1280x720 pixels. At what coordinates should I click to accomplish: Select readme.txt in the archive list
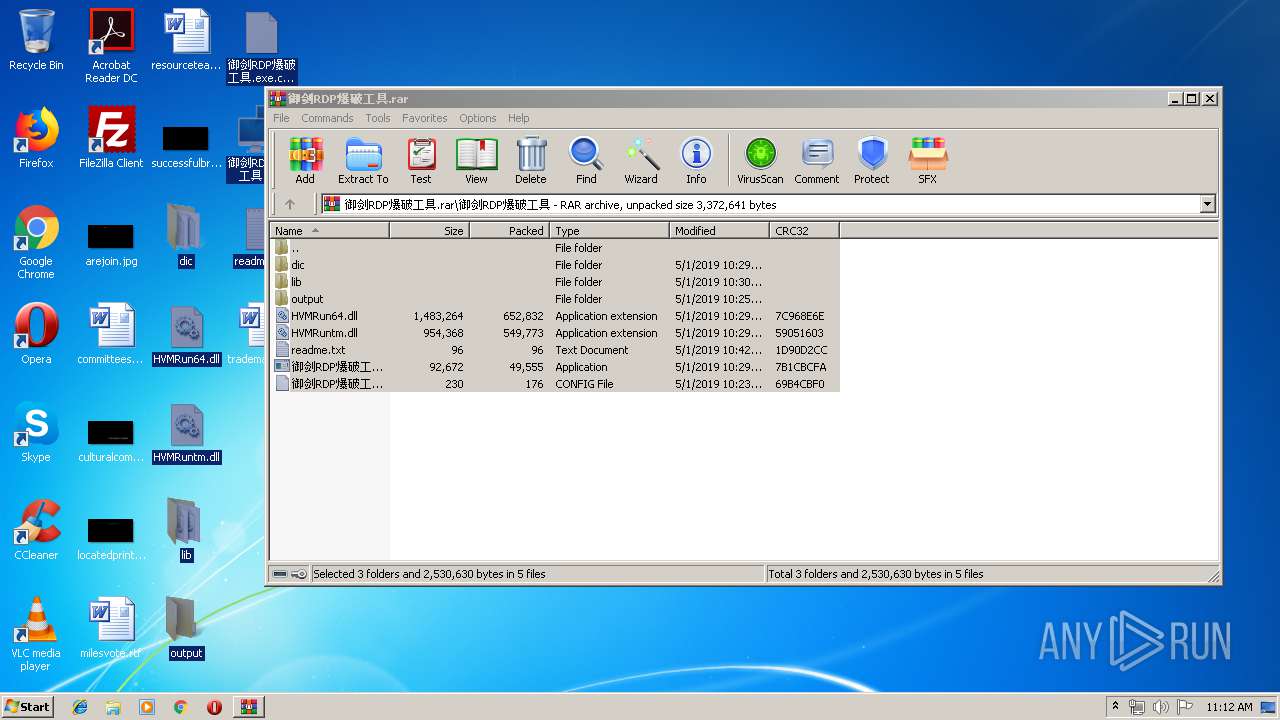point(555,350)
